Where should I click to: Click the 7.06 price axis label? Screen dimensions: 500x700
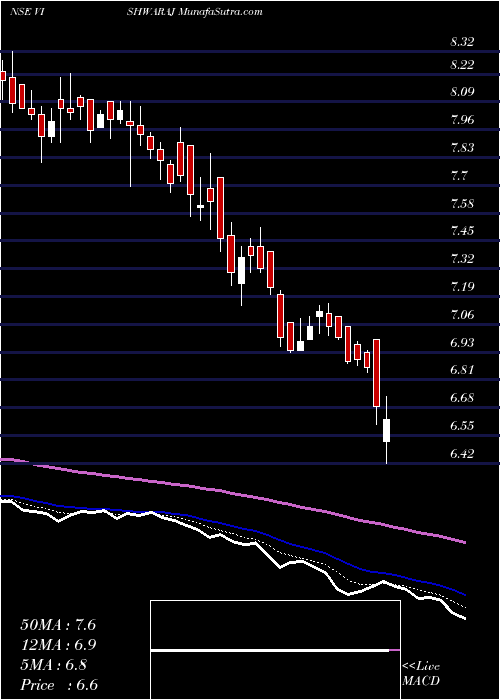pyautogui.click(x=462, y=315)
